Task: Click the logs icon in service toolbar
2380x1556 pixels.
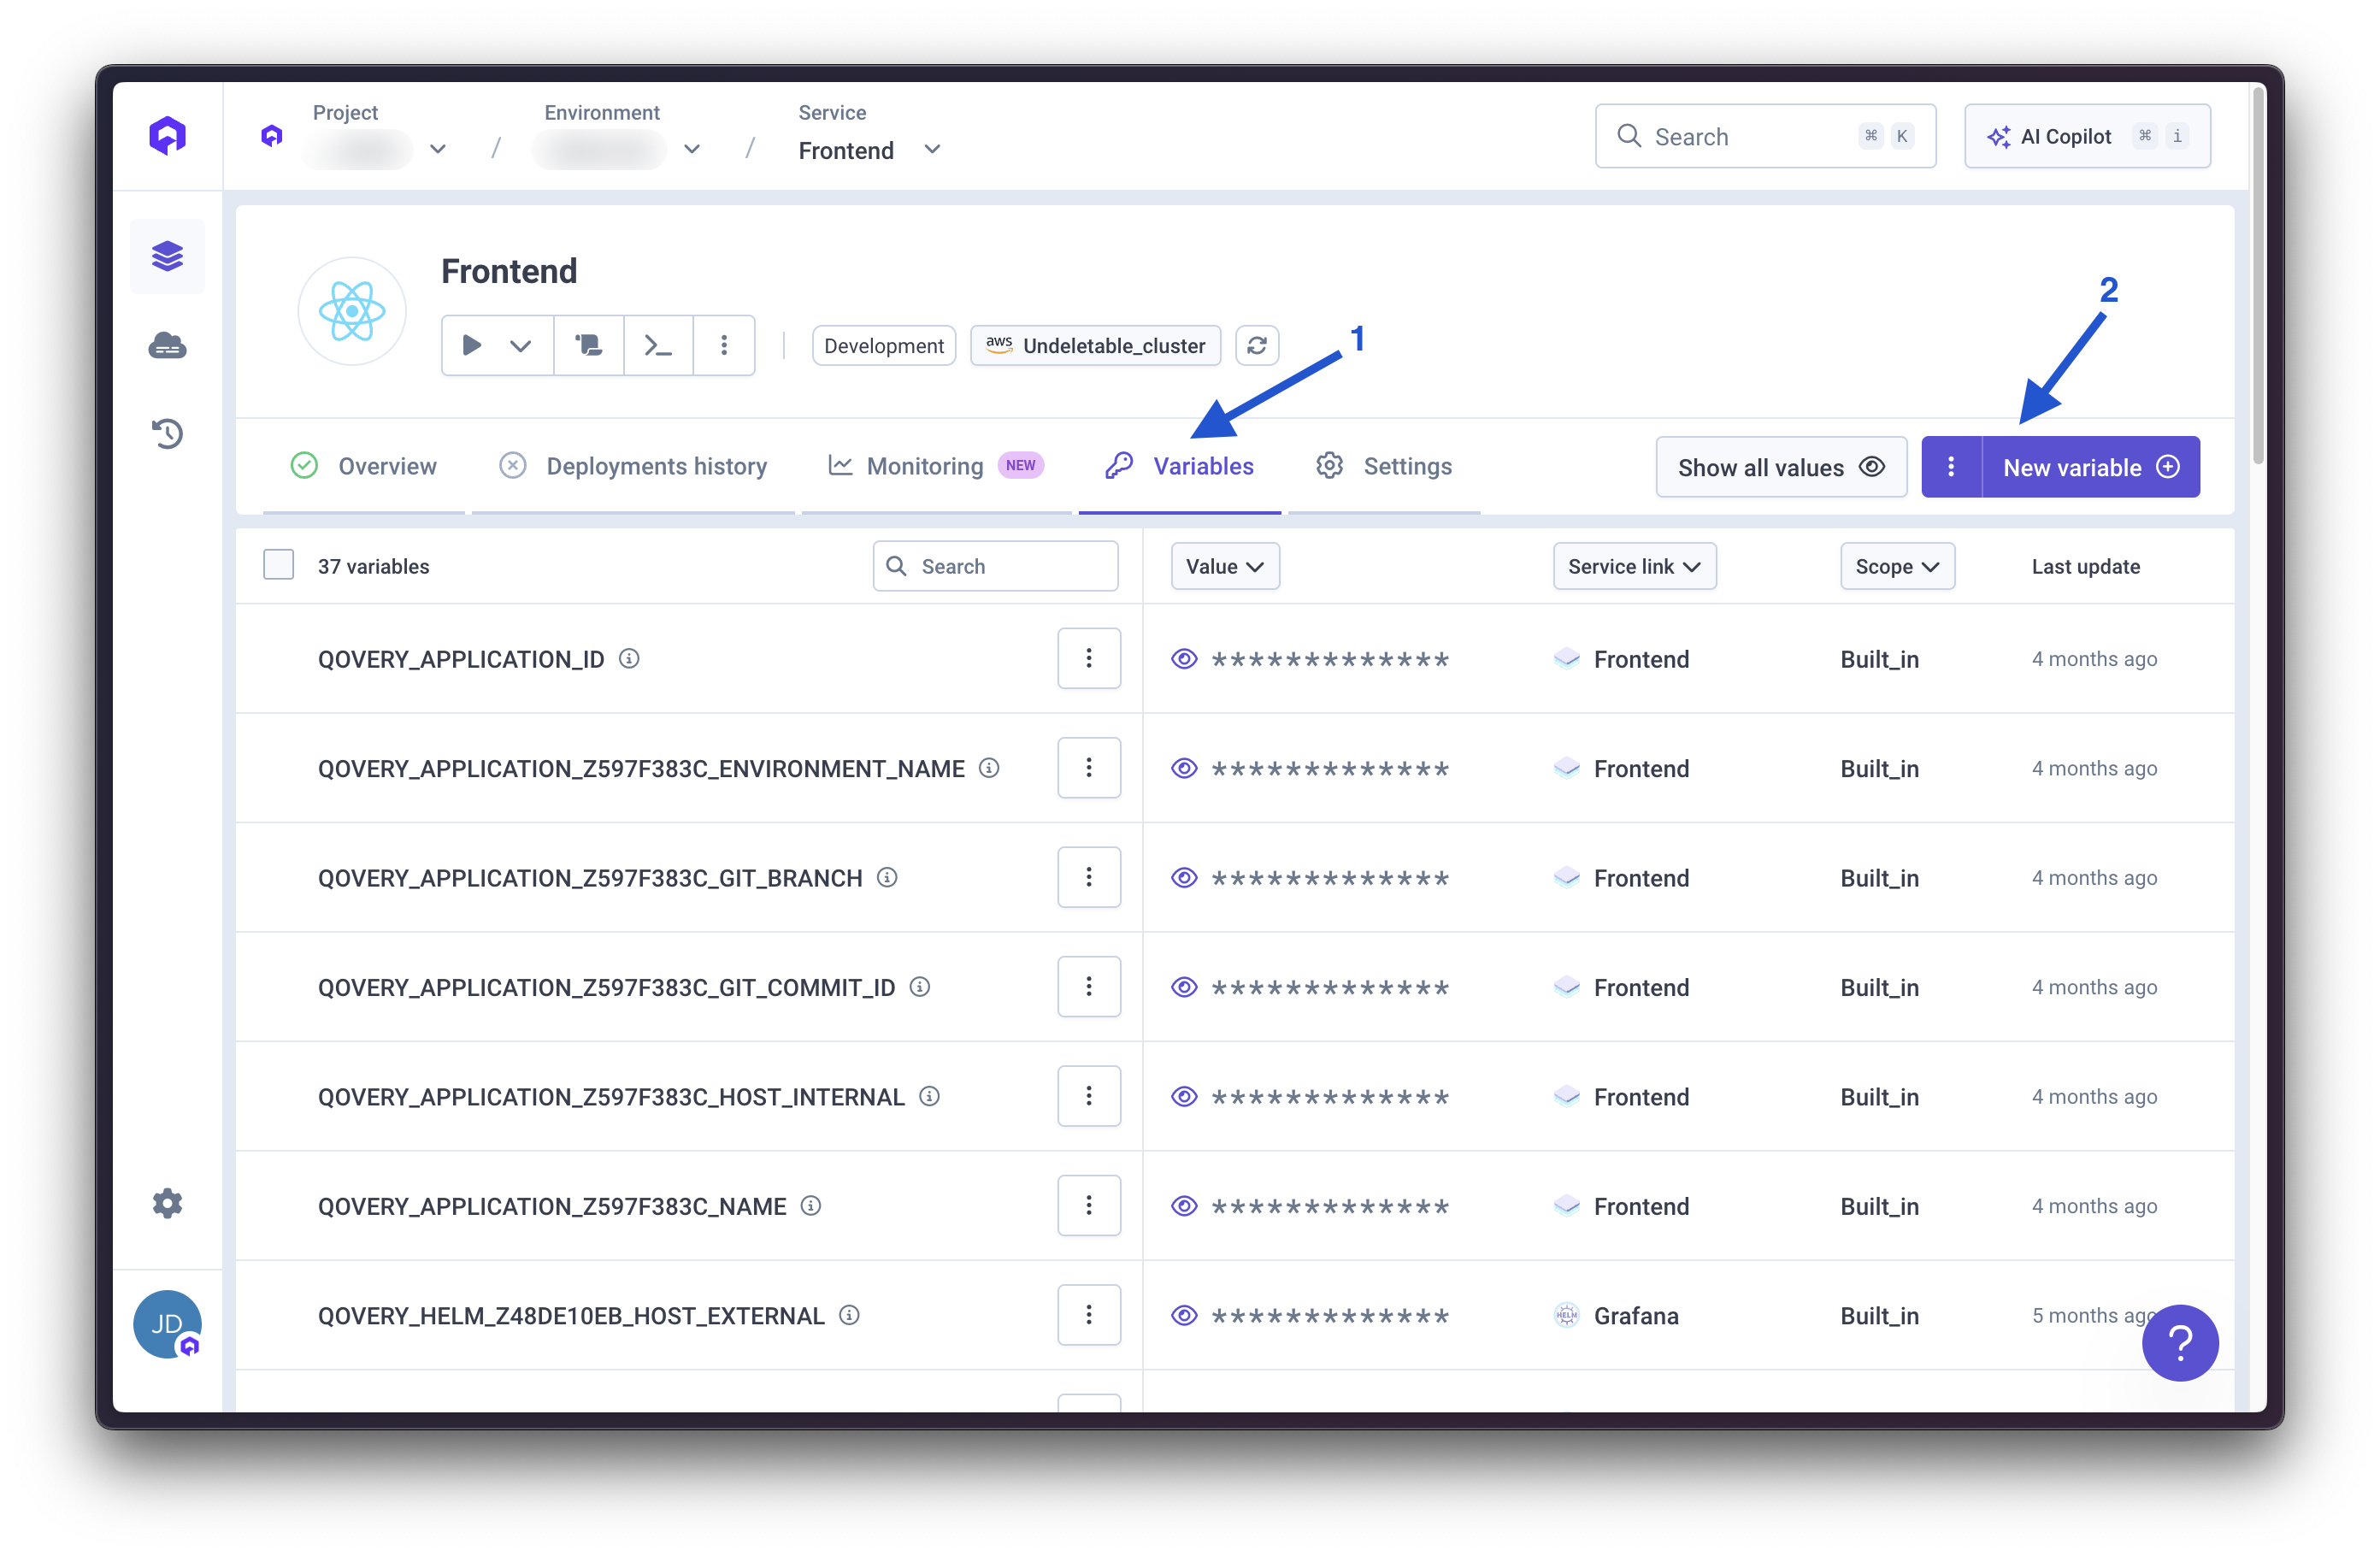Action: tap(589, 346)
